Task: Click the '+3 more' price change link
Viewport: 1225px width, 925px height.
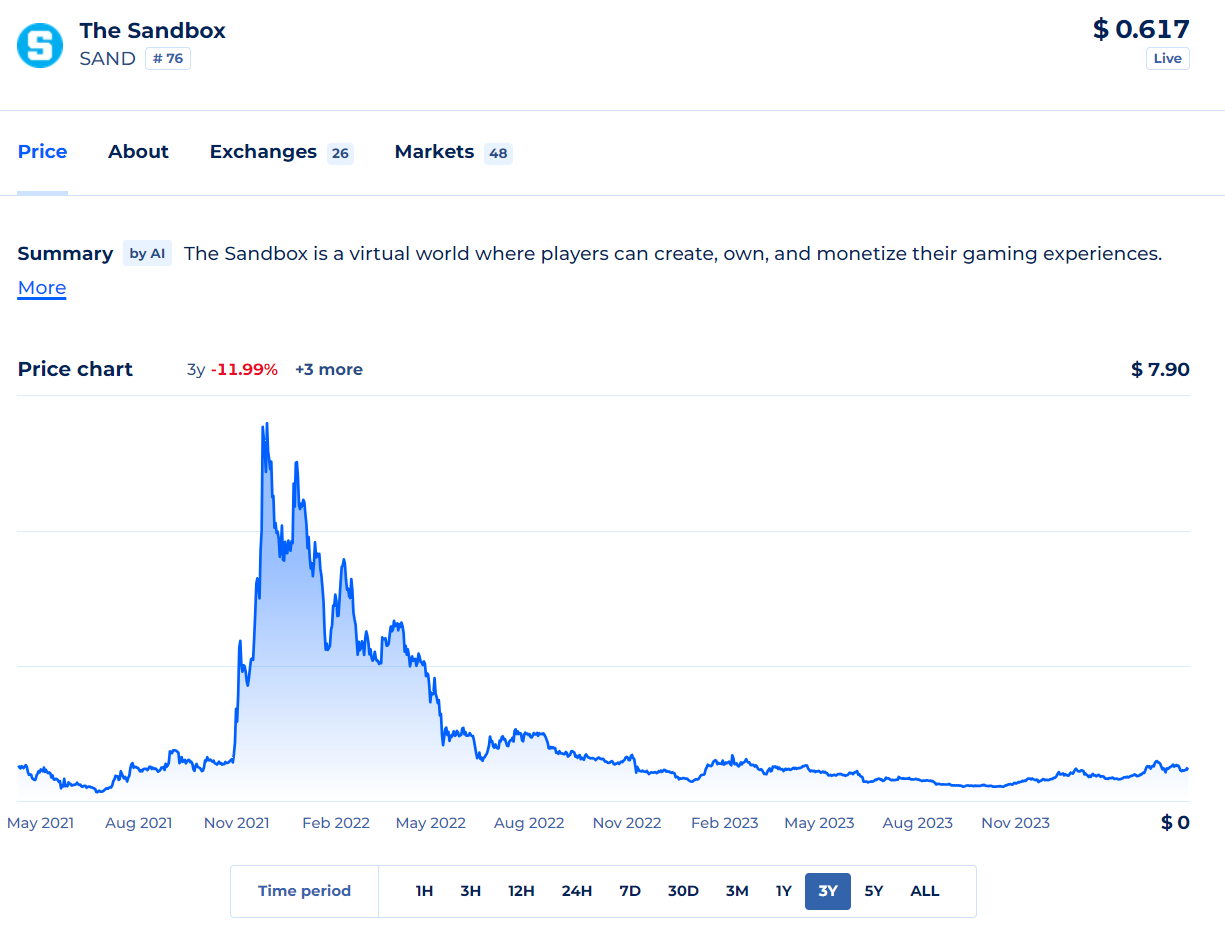Action: click(x=329, y=370)
